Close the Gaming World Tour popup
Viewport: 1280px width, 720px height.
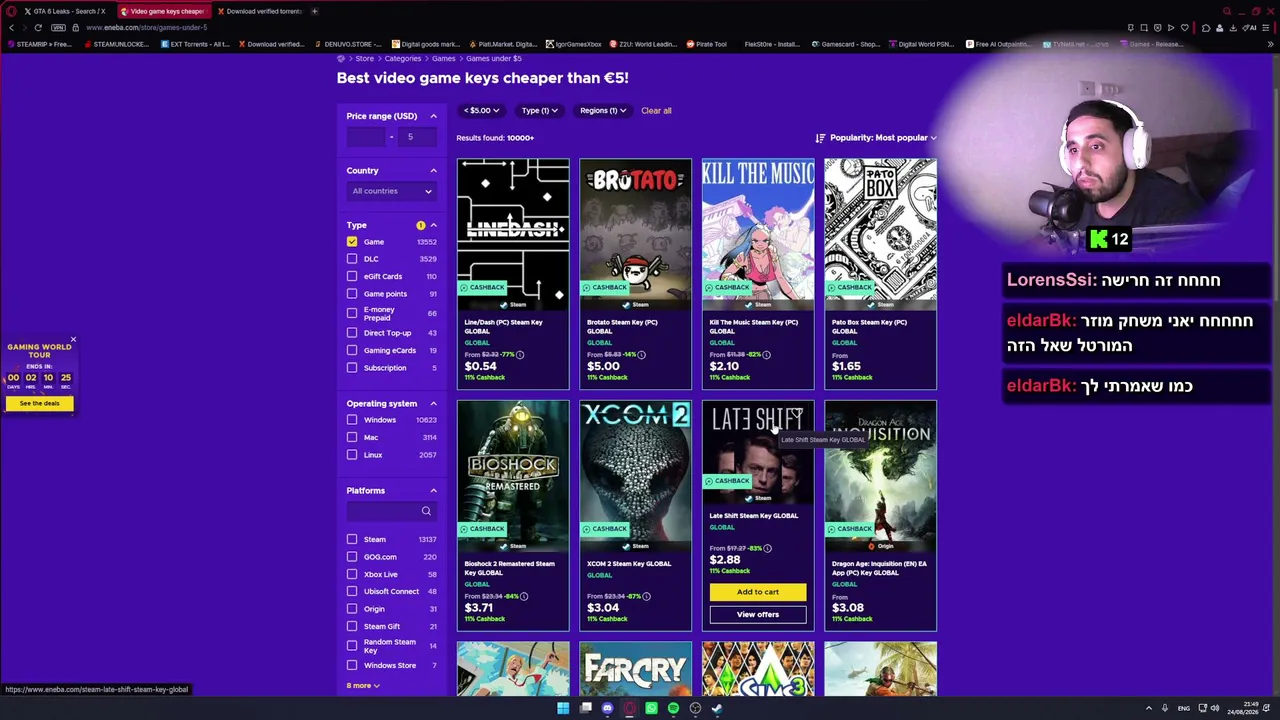coord(73,340)
